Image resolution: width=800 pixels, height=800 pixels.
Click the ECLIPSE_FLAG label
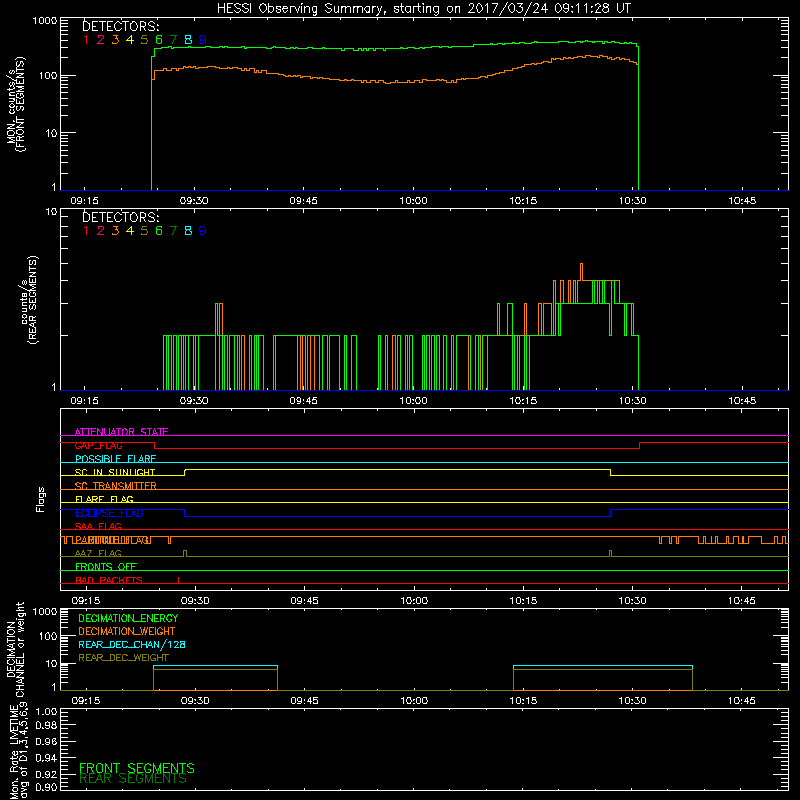[x=109, y=513]
